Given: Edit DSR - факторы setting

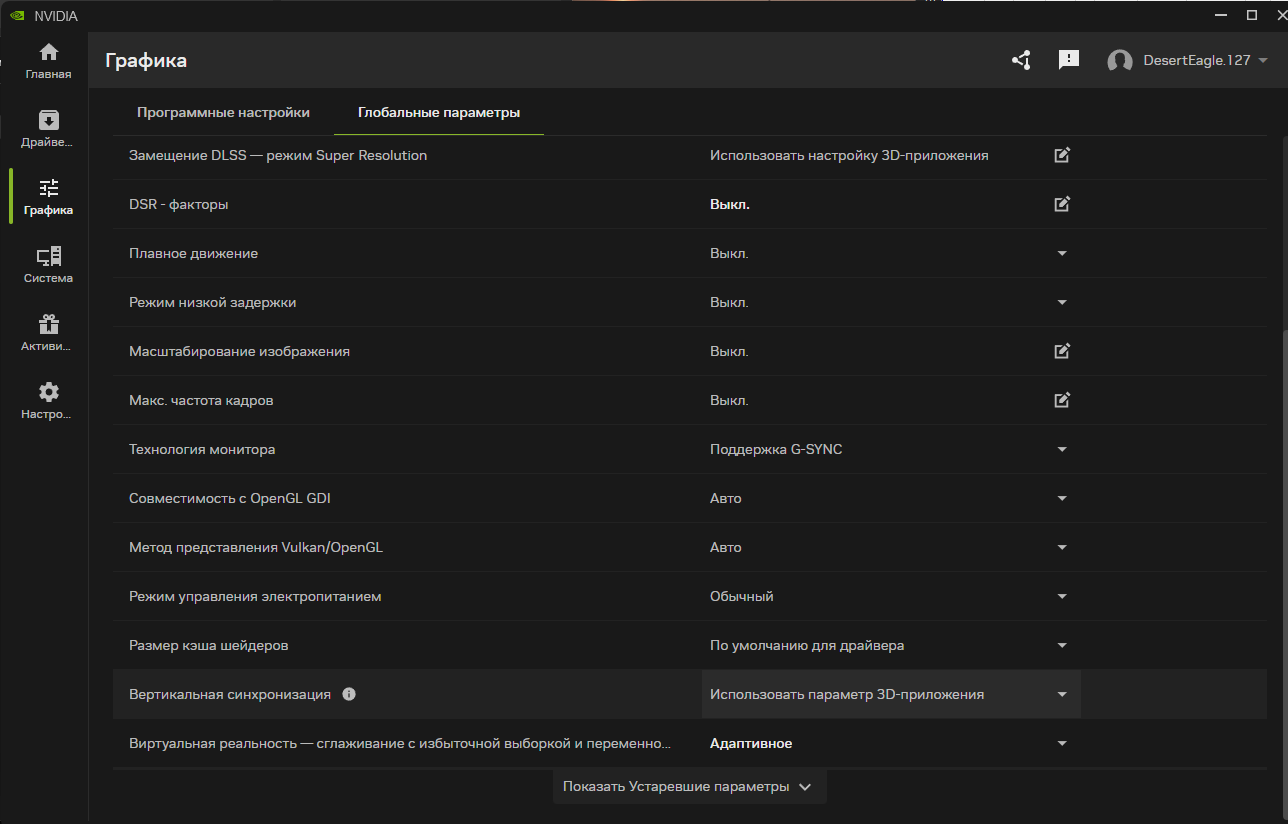Looking at the screenshot, I should (1062, 204).
